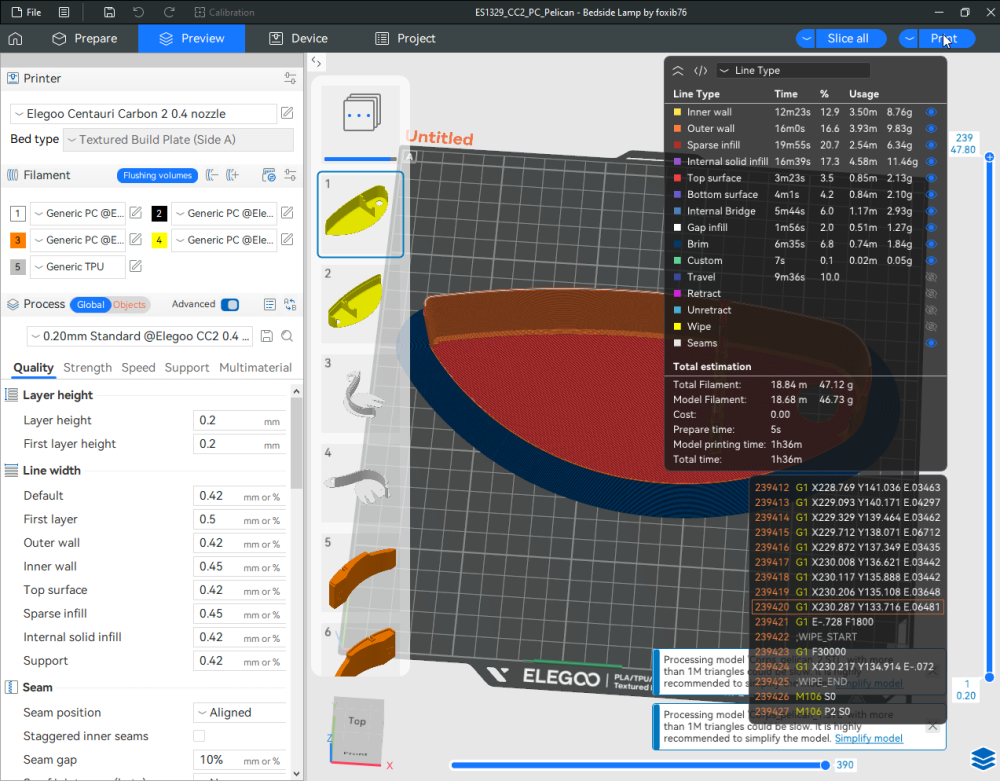Click the Slice all button

coord(851,38)
